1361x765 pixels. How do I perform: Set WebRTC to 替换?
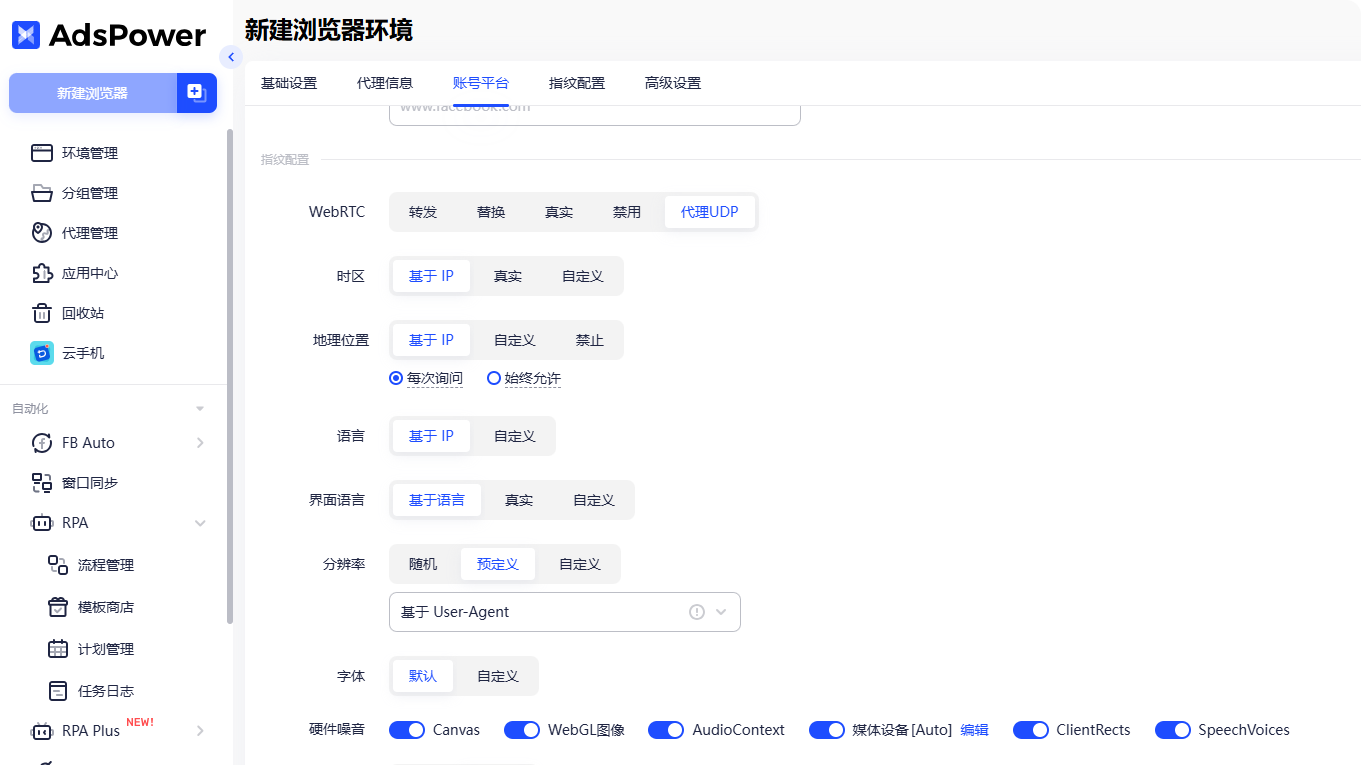[491, 212]
